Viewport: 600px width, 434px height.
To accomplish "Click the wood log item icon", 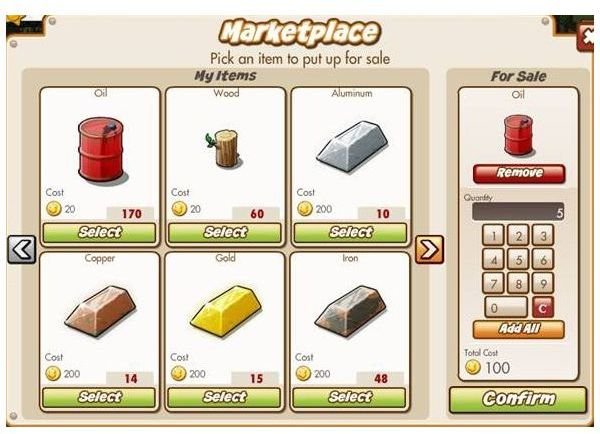I will pyautogui.click(x=224, y=148).
